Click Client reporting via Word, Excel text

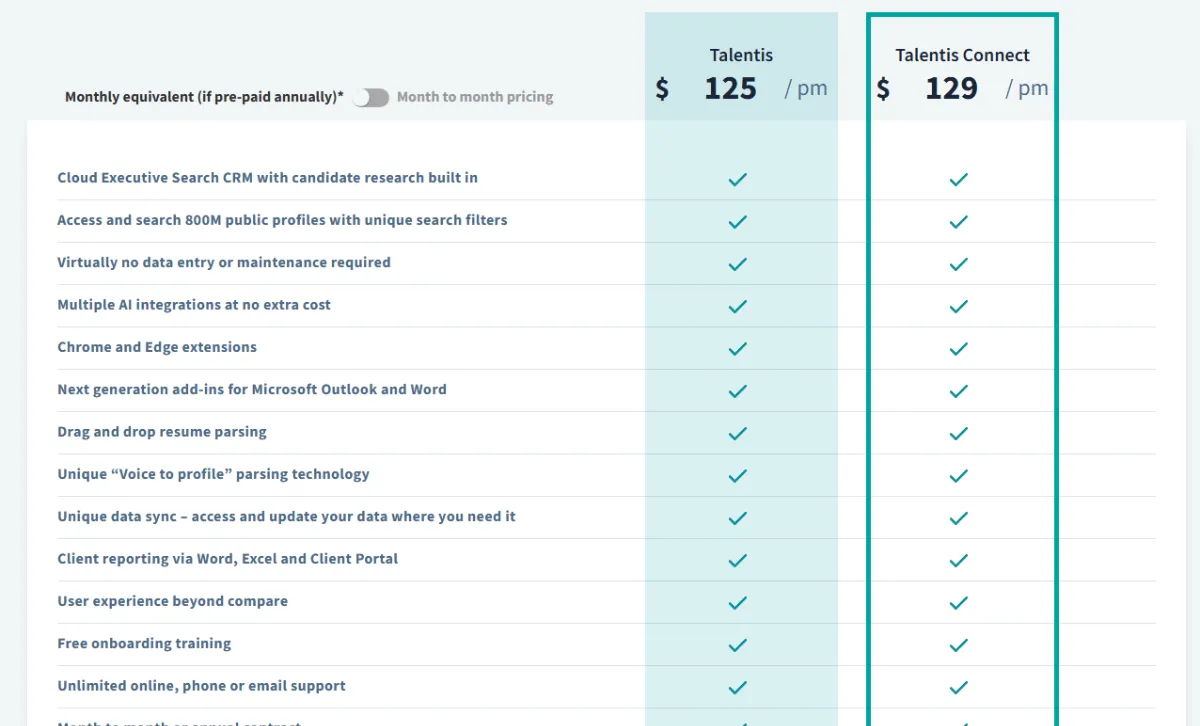point(228,559)
